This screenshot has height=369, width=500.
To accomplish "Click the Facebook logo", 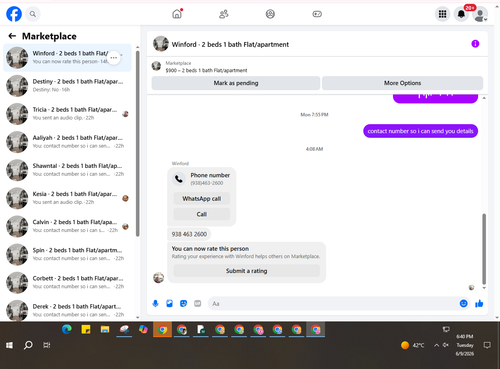I will point(14,14).
